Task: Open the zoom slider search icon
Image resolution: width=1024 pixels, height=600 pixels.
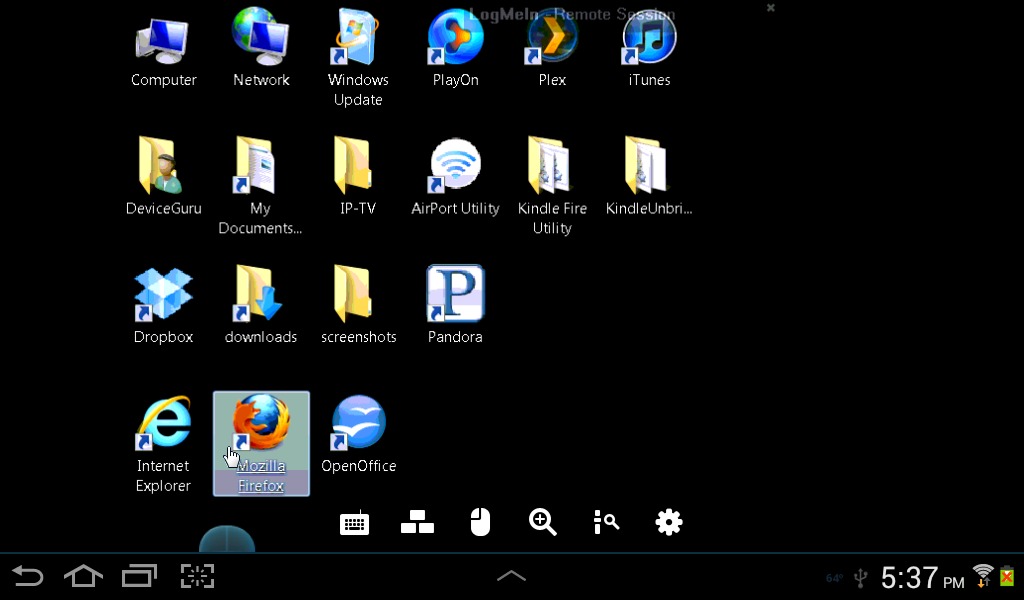Action: (x=606, y=522)
